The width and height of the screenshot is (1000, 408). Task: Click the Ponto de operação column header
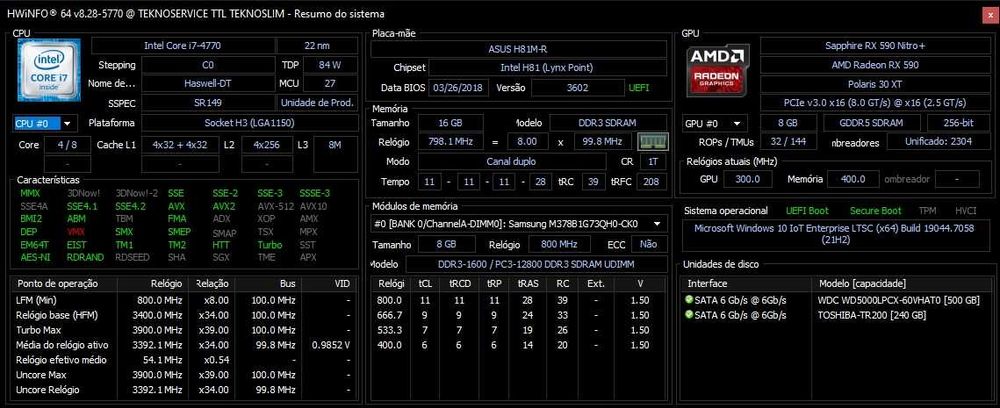coord(64,283)
